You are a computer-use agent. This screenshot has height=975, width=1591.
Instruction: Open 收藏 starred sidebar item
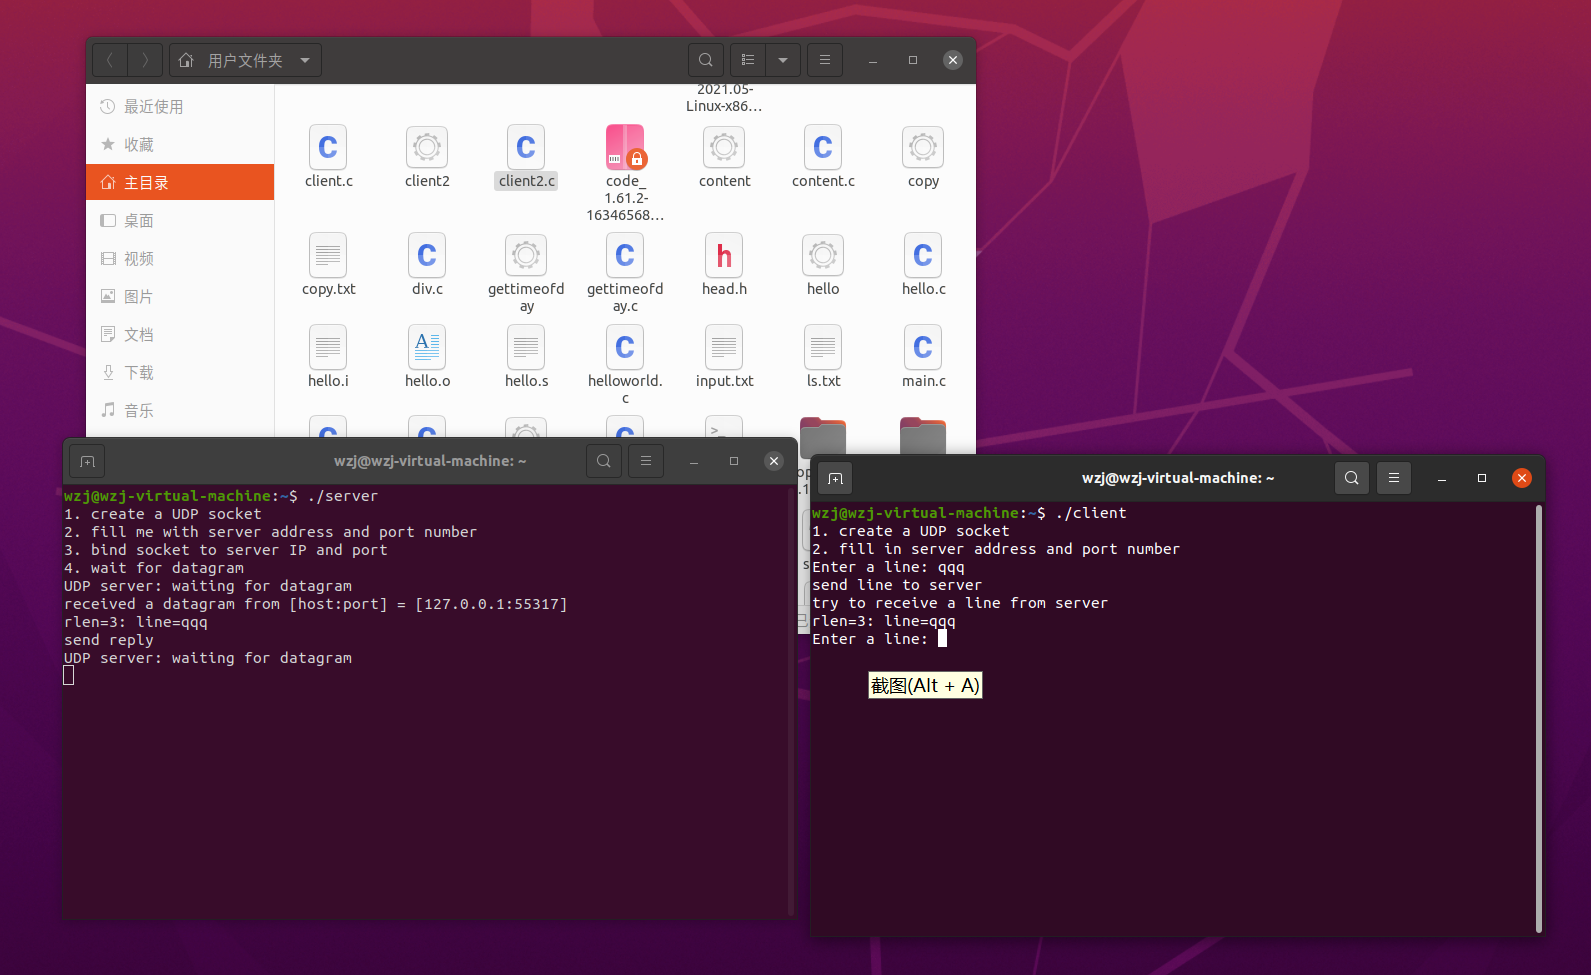click(x=139, y=145)
